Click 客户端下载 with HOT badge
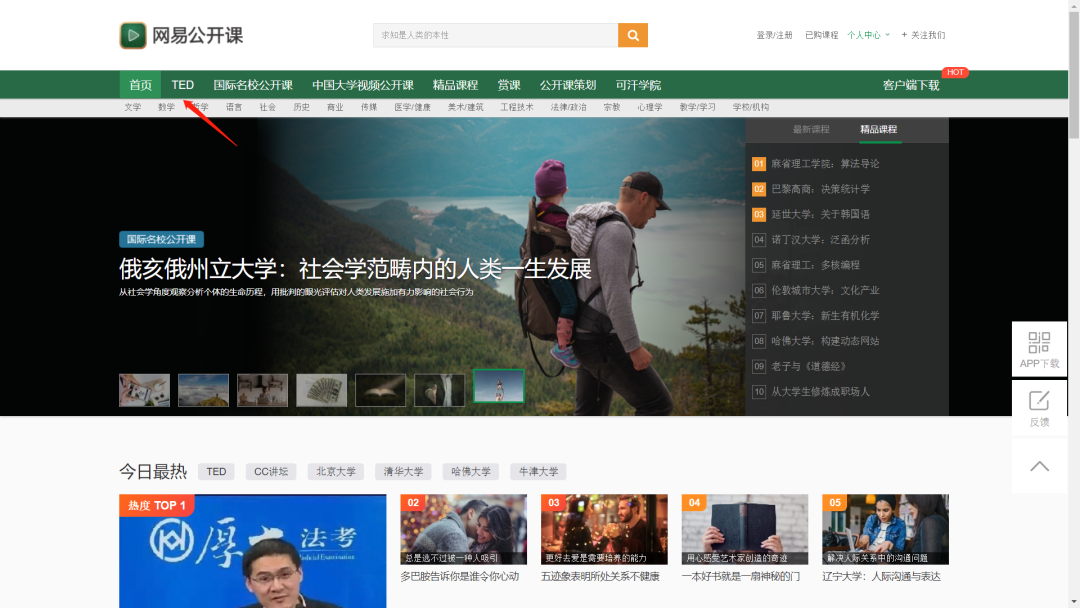Viewport: 1080px width, 608px height. point(911,85)
